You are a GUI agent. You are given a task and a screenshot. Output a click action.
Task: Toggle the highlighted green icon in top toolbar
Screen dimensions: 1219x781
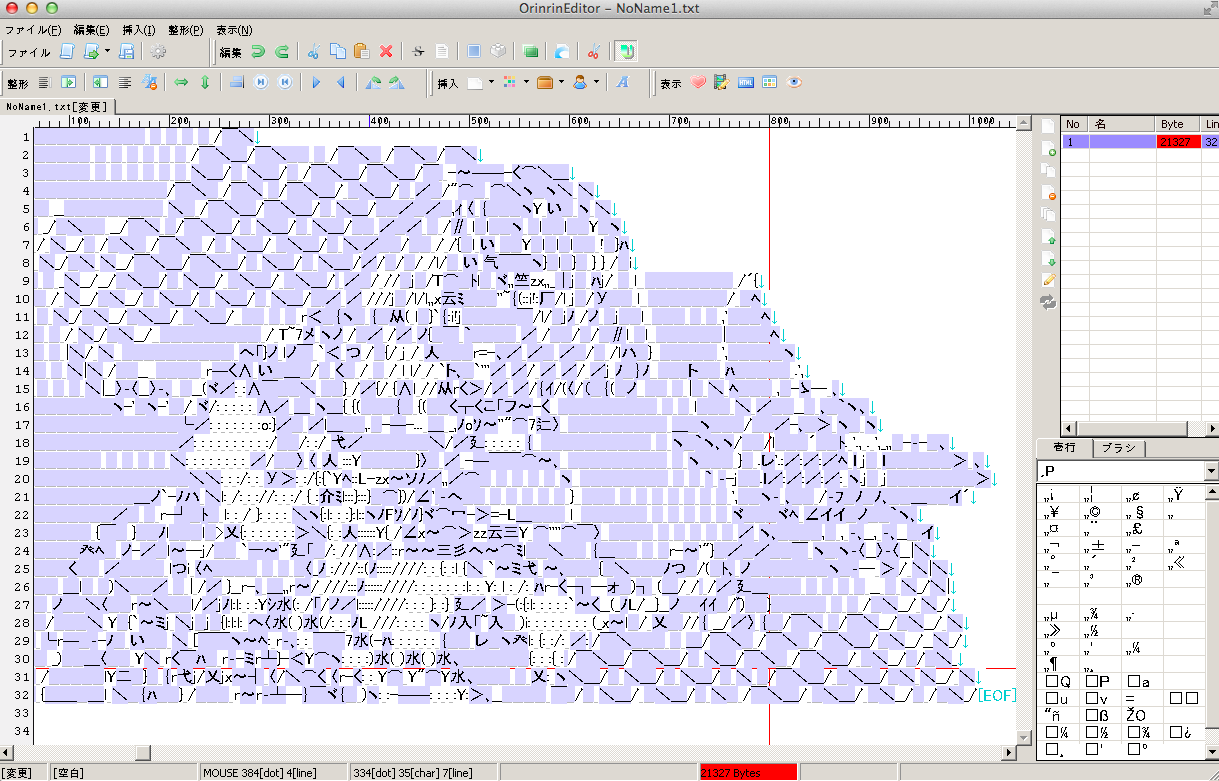pyautogui.click(x=626, y=51)
